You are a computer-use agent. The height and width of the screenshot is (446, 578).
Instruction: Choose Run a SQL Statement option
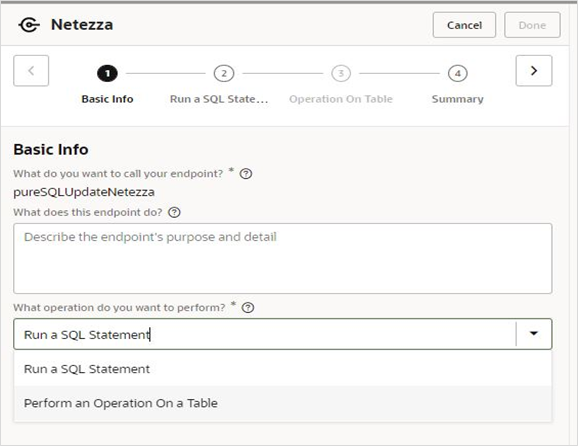coord(283,369)
